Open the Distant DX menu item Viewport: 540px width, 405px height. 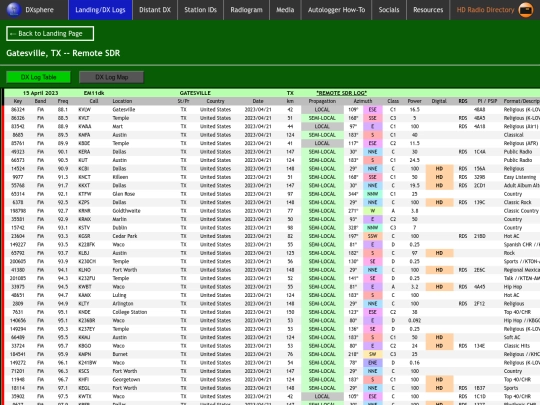[x=155, y=10]
